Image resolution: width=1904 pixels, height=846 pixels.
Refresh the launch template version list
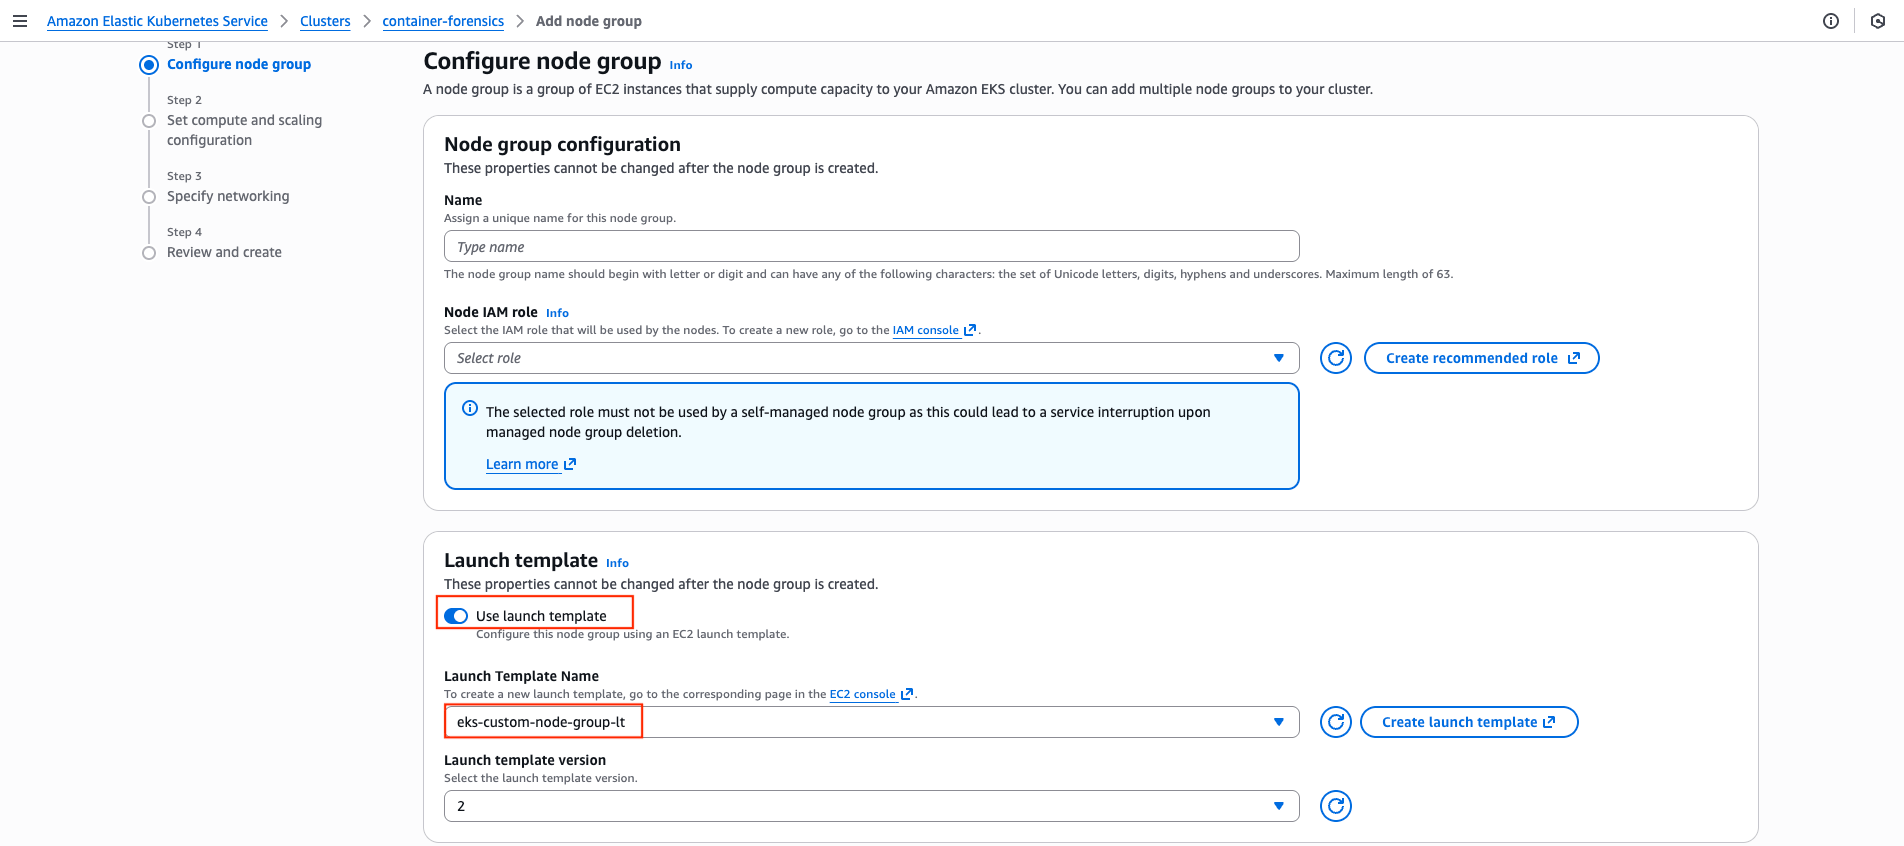[1336, 806]
